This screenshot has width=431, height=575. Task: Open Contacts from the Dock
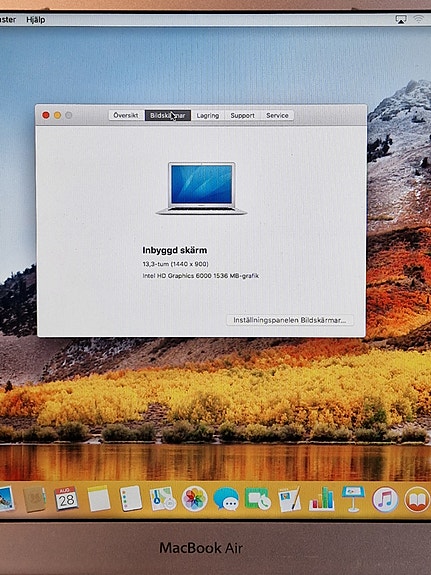(x=34, y=499)
